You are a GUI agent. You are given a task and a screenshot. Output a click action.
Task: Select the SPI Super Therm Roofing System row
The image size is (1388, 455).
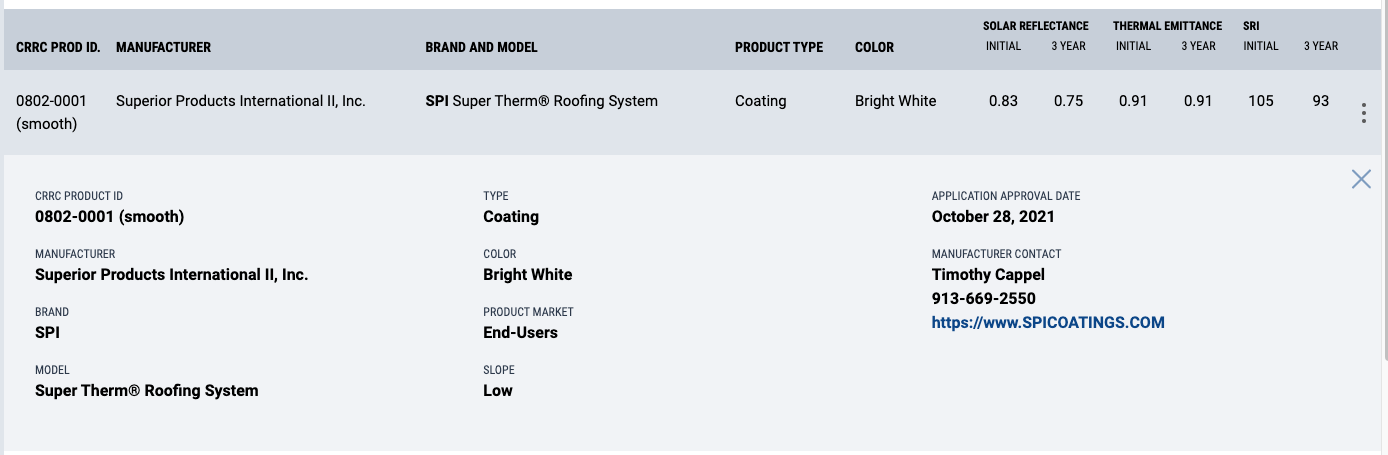tap(541, 101)
